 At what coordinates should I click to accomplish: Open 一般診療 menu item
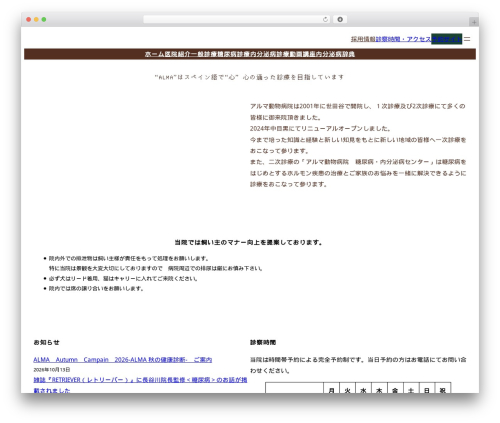click(x=204, y=54)
